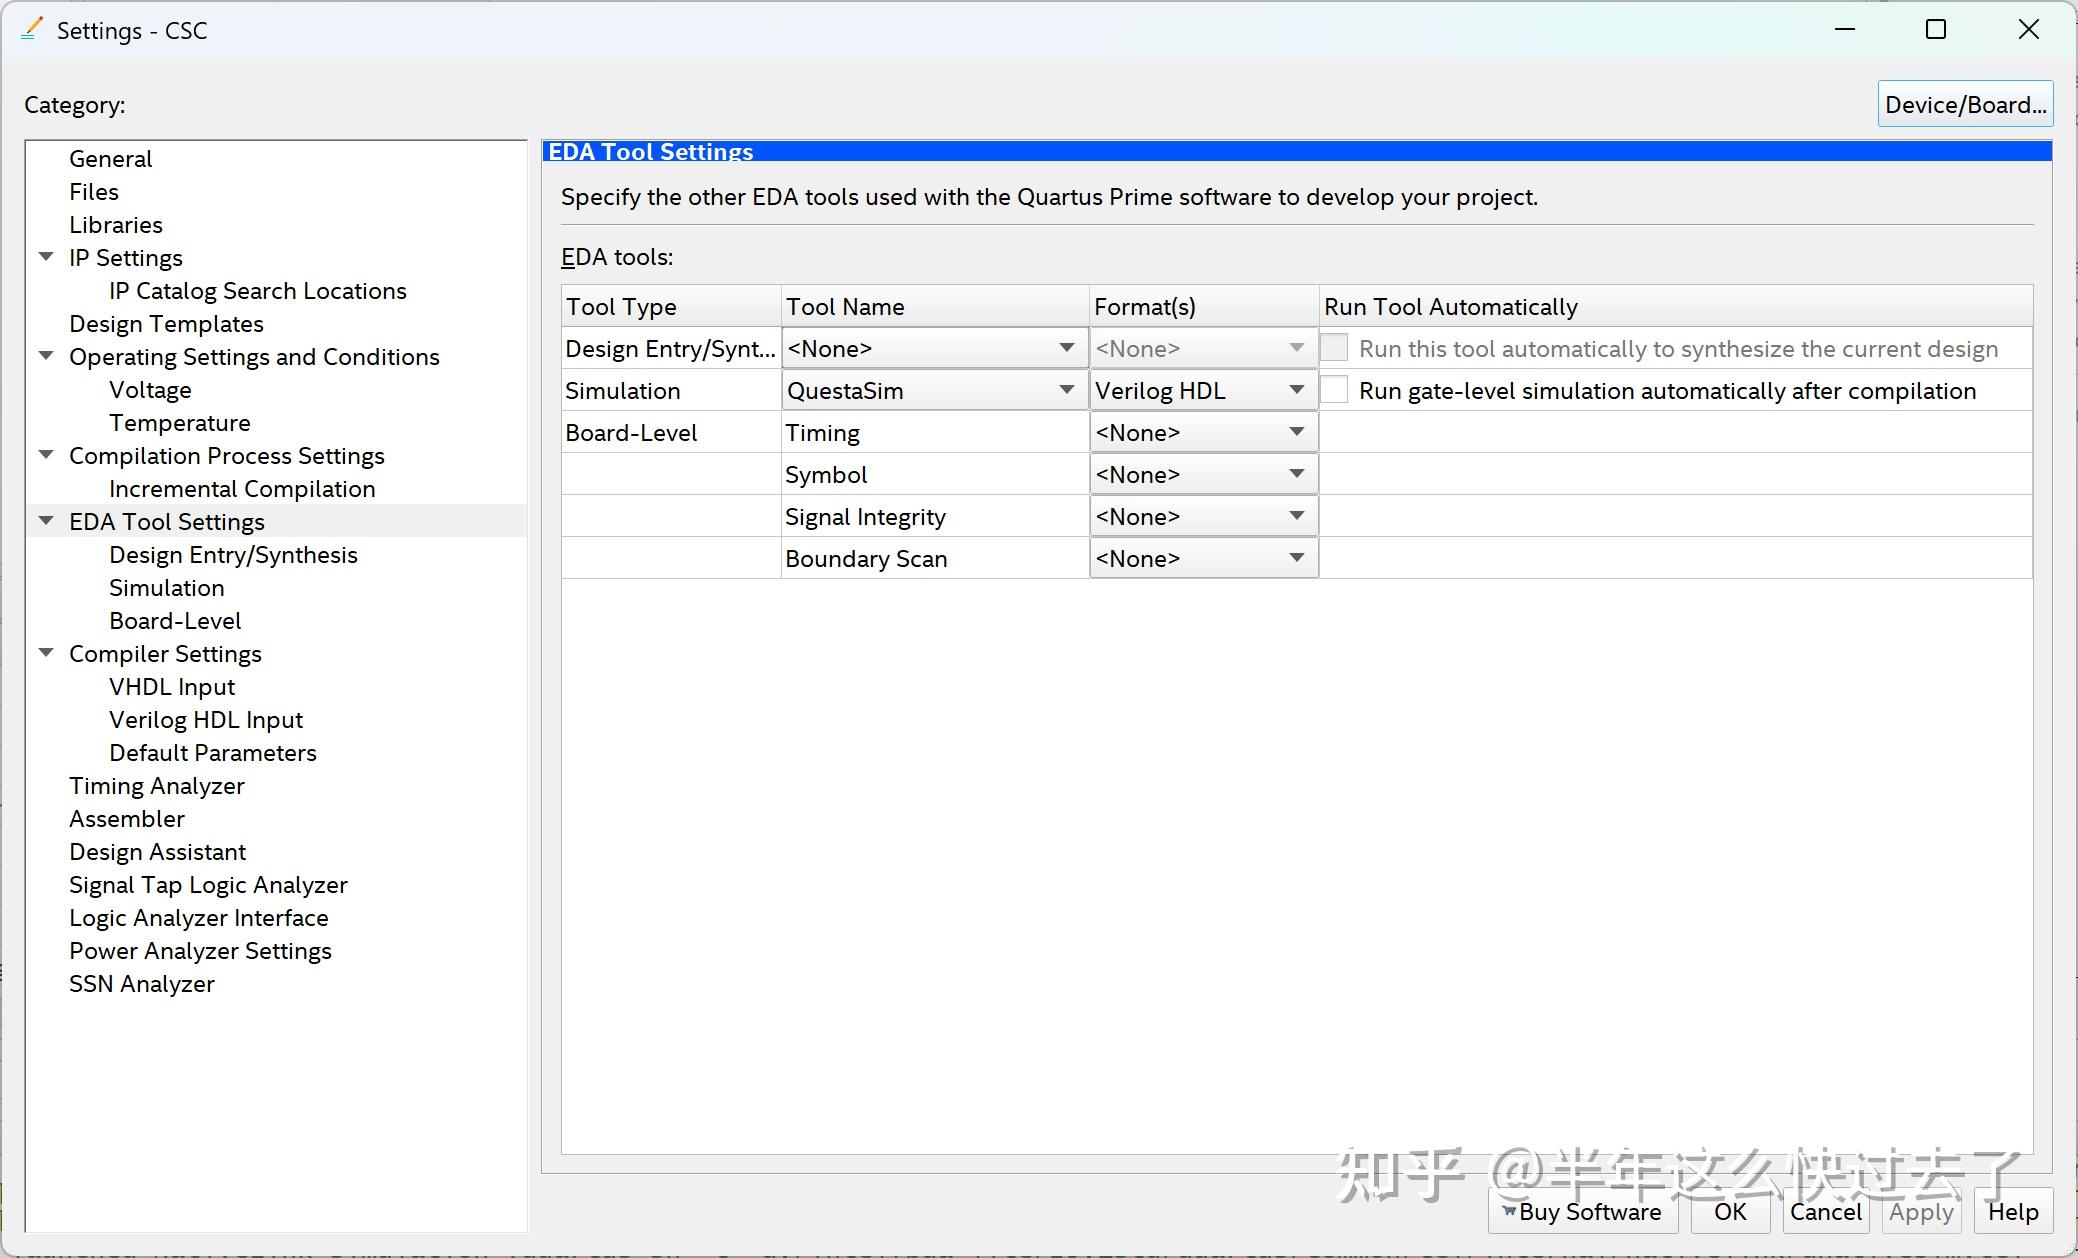
Task: Select Design Entry/Synthesis in category tree
Action: (x=233, y=554)
